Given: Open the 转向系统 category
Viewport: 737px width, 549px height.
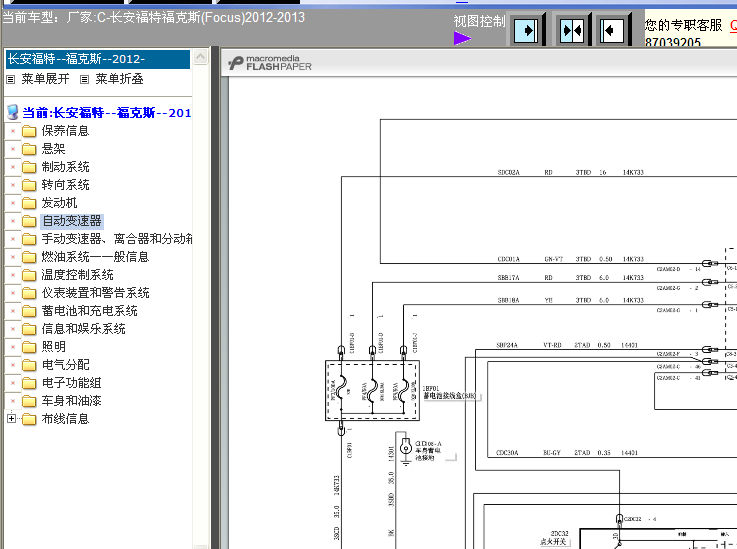Looking at the screenshot, I should click(65, 185).
